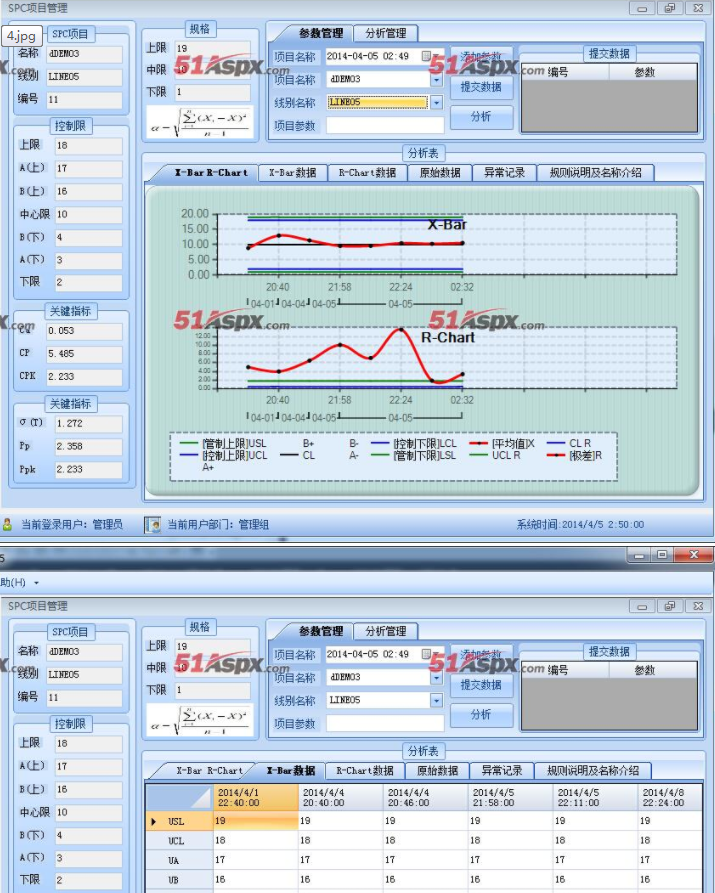
Task: Open R-Chart数据 tab in lower window
Action: click(365, 771)
